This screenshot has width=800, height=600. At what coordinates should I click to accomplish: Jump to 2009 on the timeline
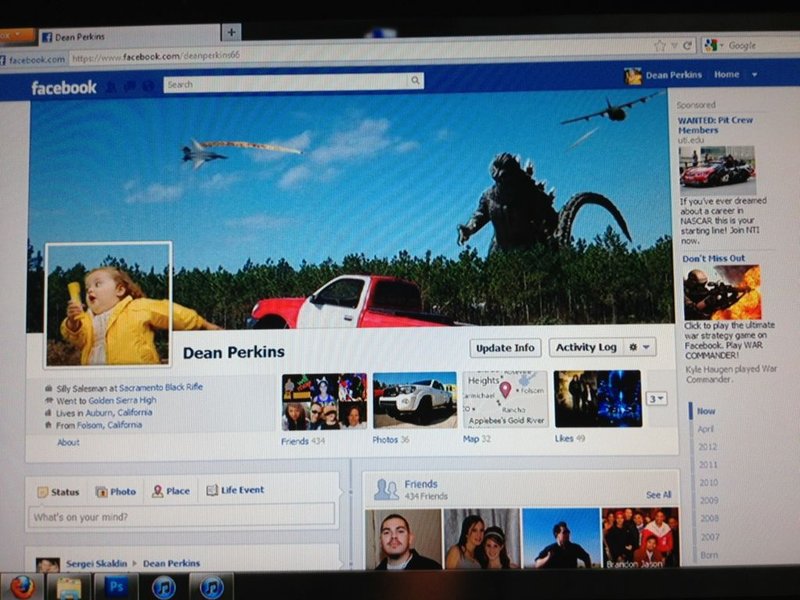[x=709, y=501]
